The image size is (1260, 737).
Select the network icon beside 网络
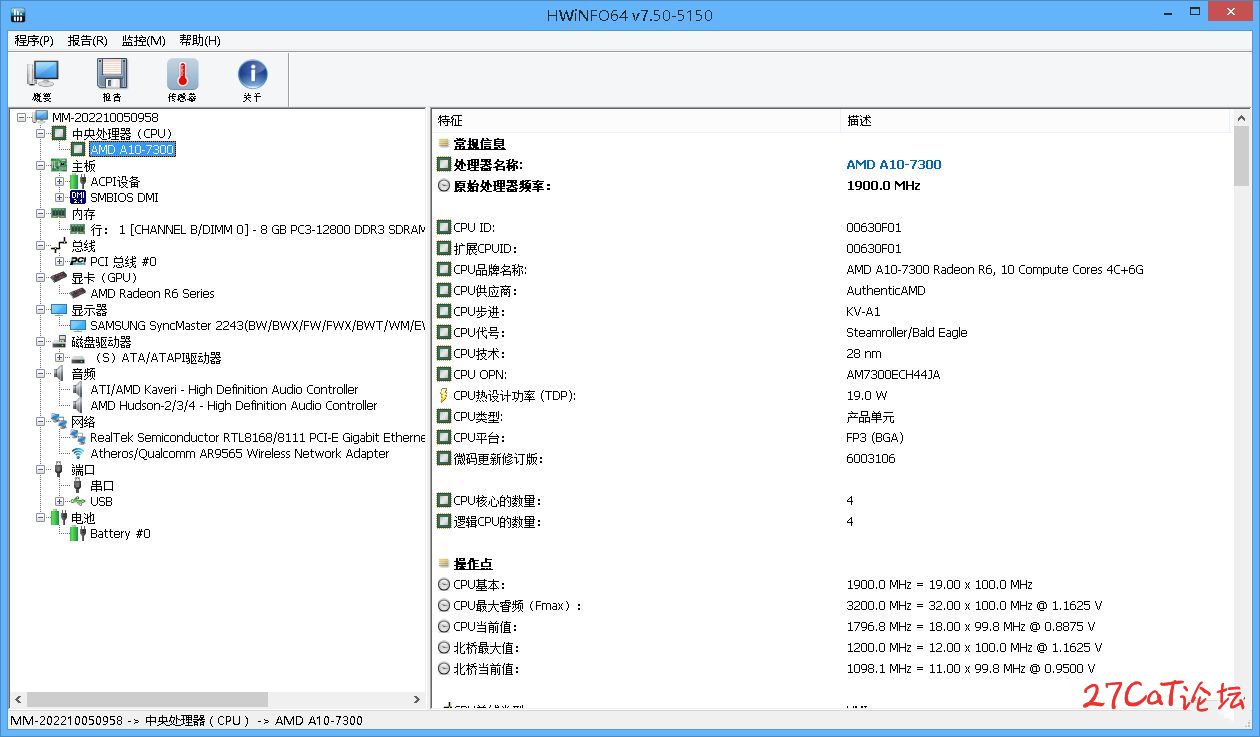[60, 421]
